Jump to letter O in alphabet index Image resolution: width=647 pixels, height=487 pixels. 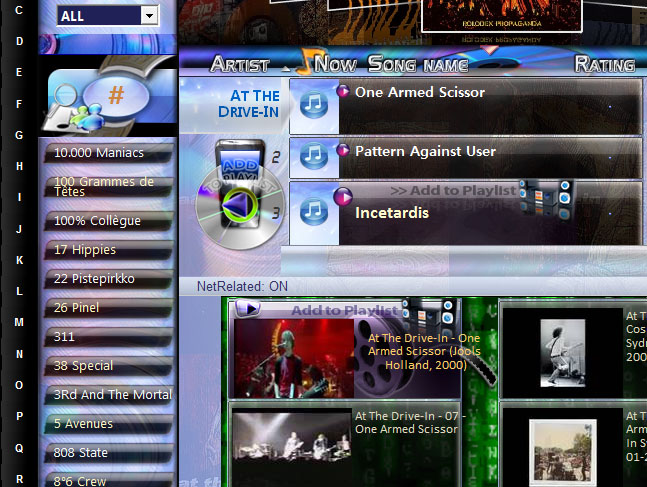click(x=19, y=385)
